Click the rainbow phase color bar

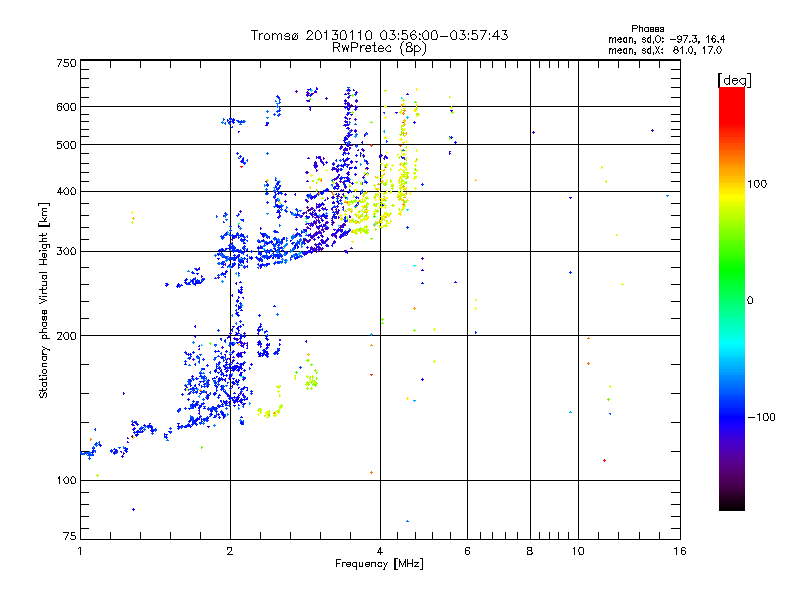tap(732, 299)
